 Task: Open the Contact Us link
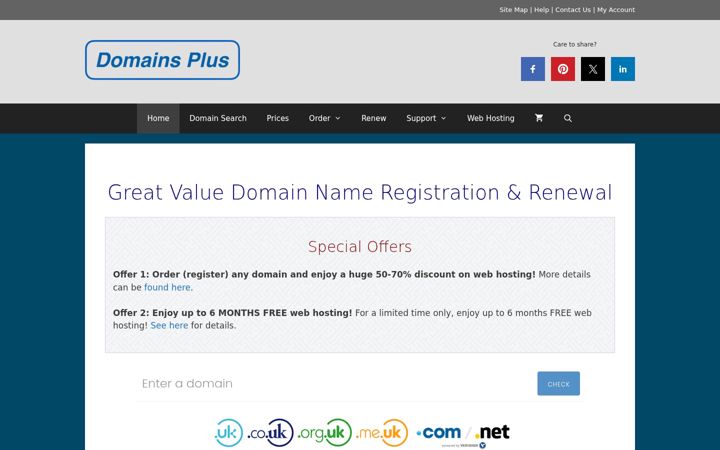(x=573, y=10)
